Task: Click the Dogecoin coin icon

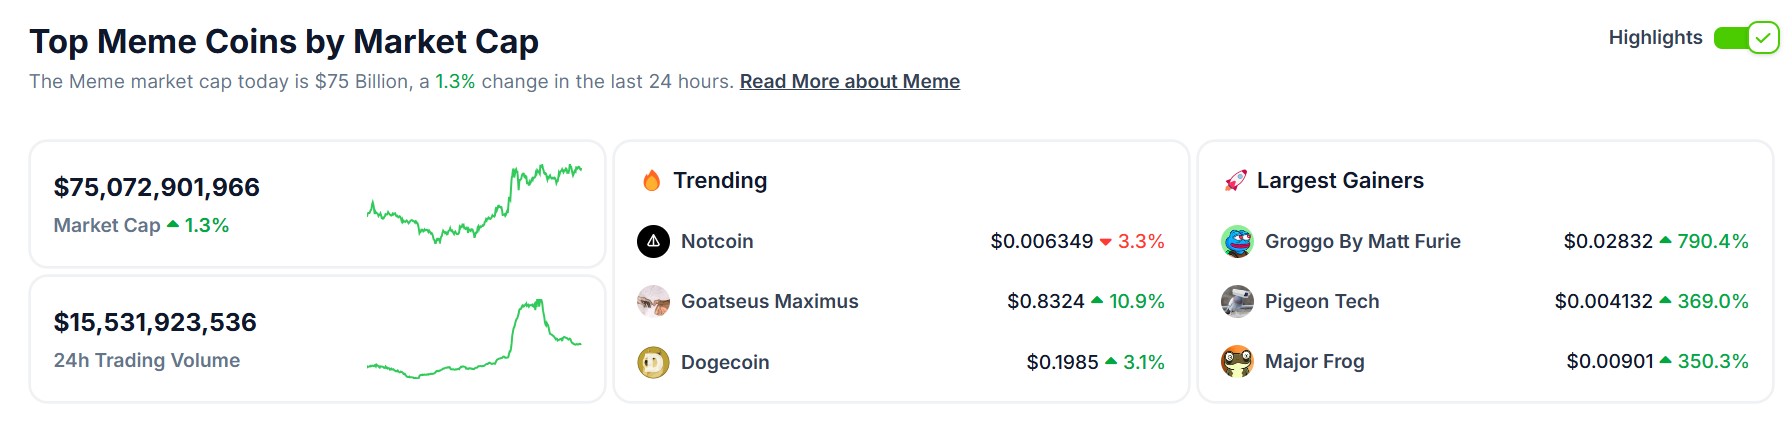Action: [653, 362]
